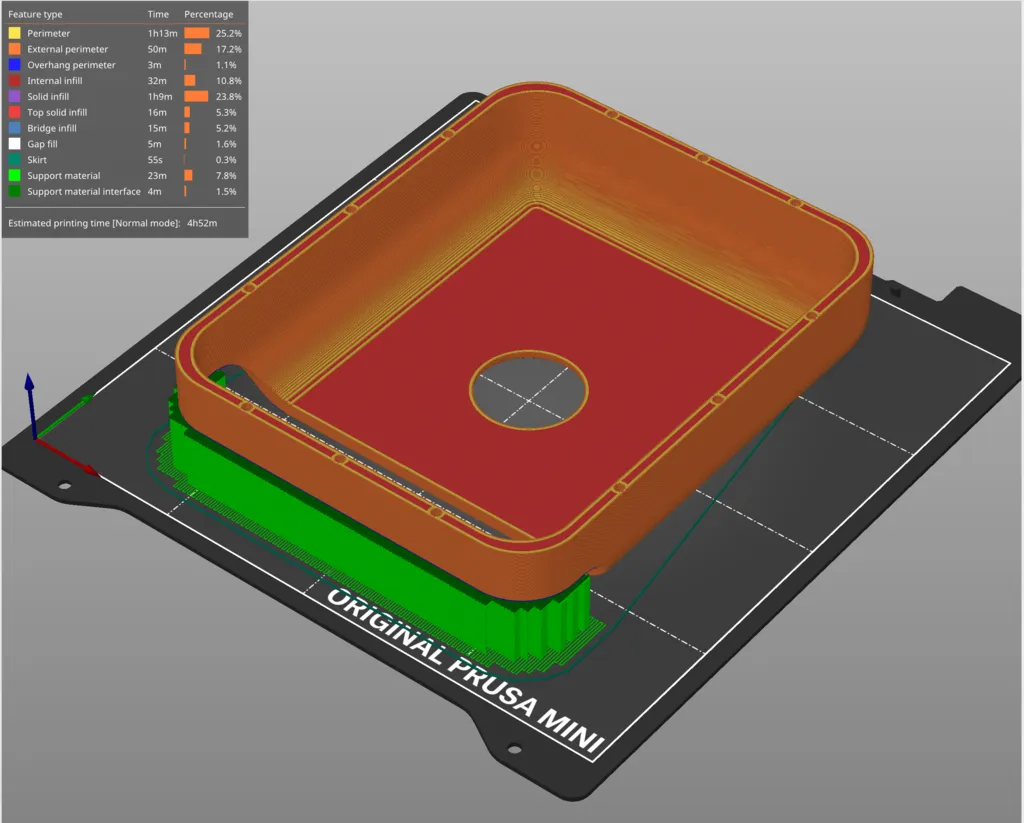
Task: Click the 25.2% percentage value
Action: 229,33
